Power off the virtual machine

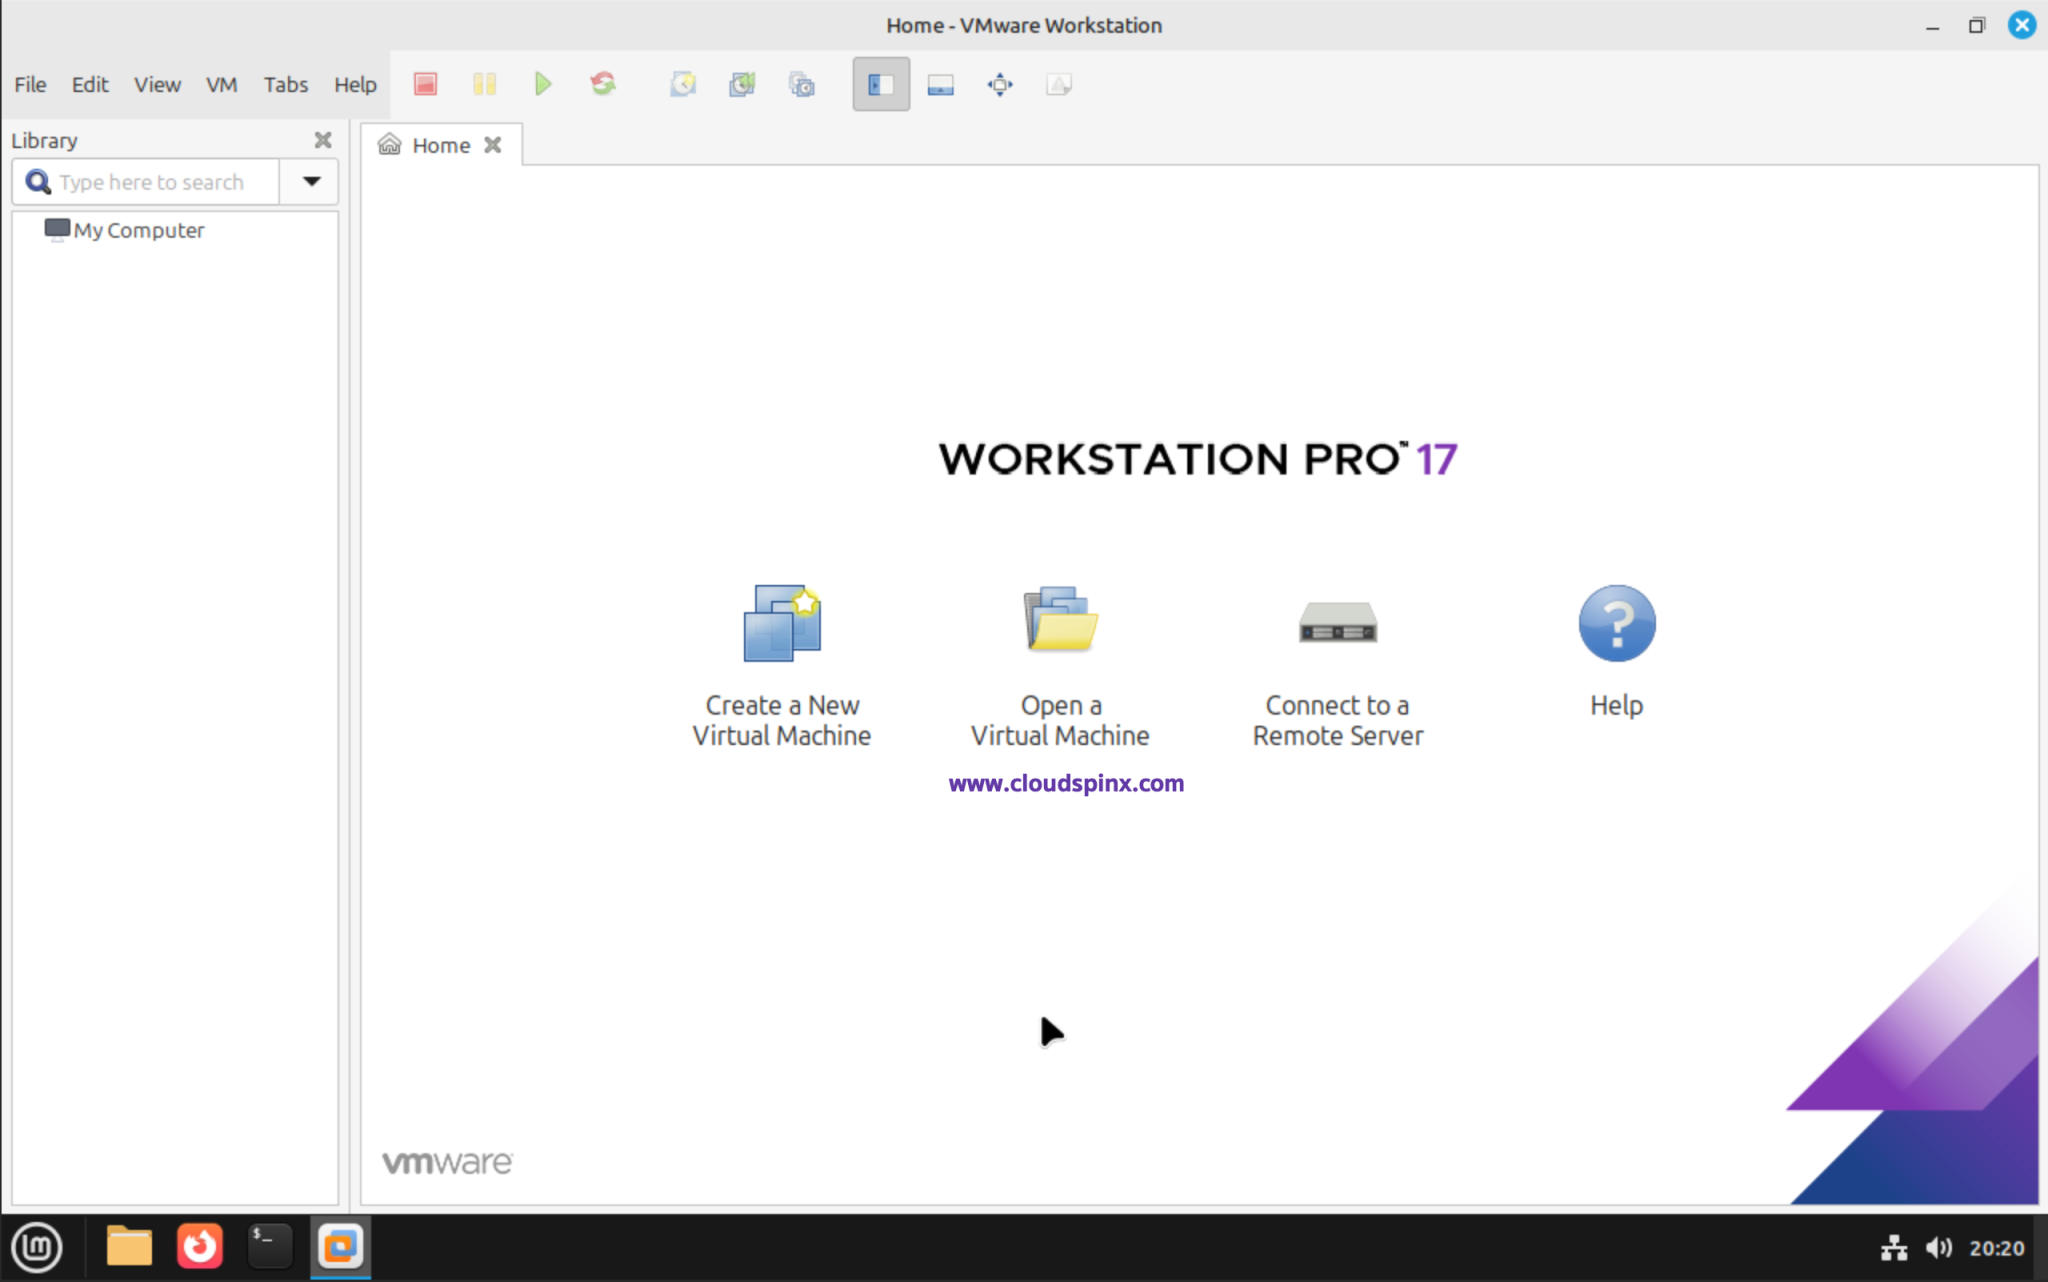[424, 84]
